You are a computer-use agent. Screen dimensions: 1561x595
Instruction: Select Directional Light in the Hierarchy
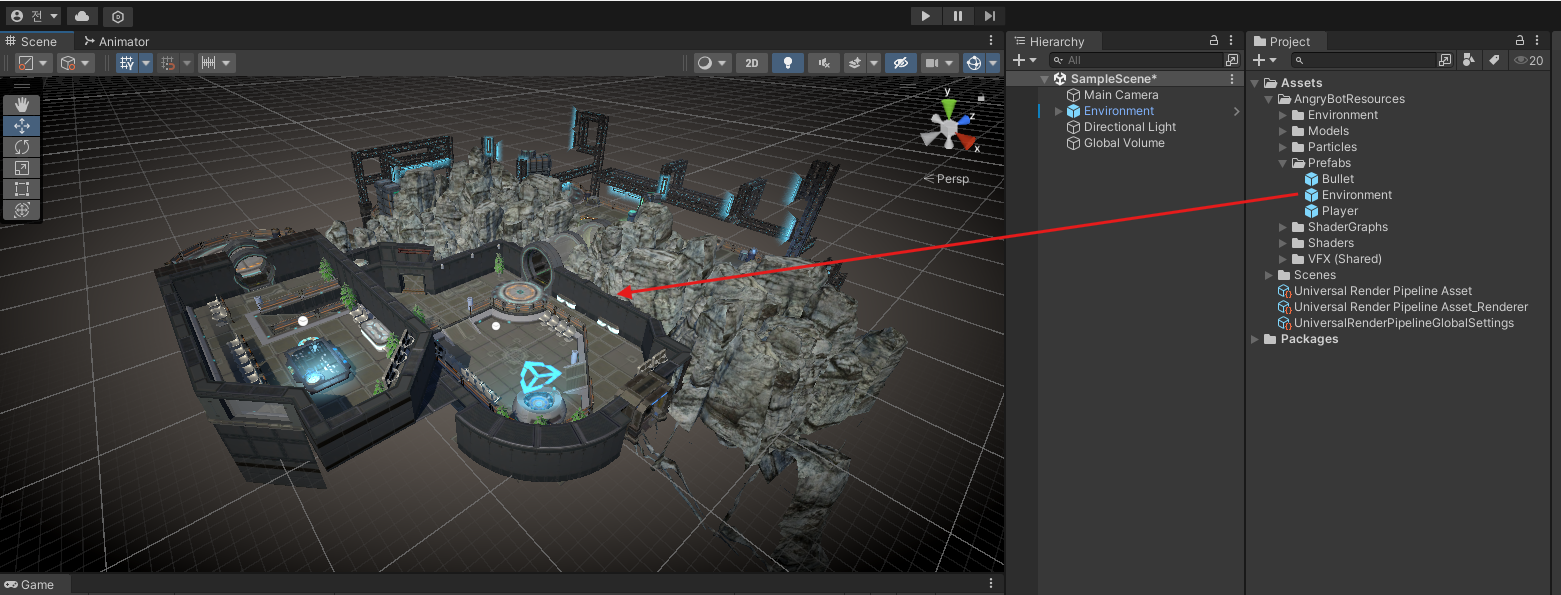tap(1130, 127)
